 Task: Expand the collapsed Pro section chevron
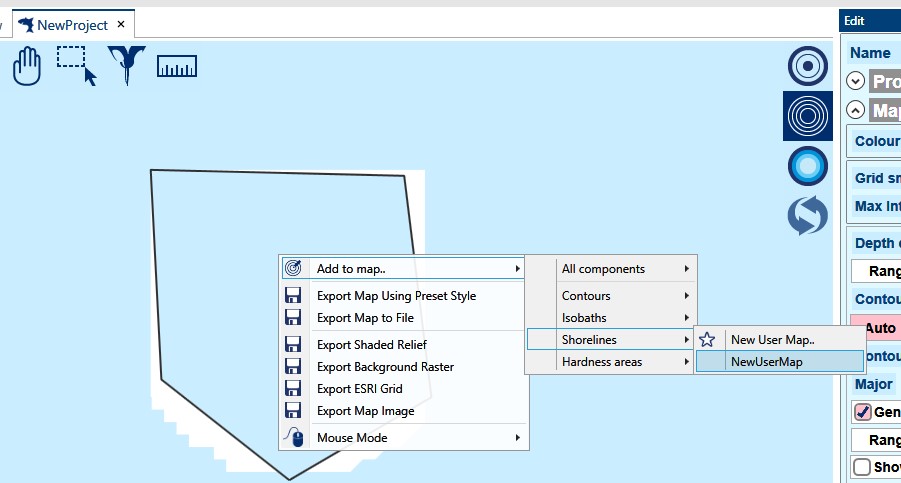tap(856, 82)
